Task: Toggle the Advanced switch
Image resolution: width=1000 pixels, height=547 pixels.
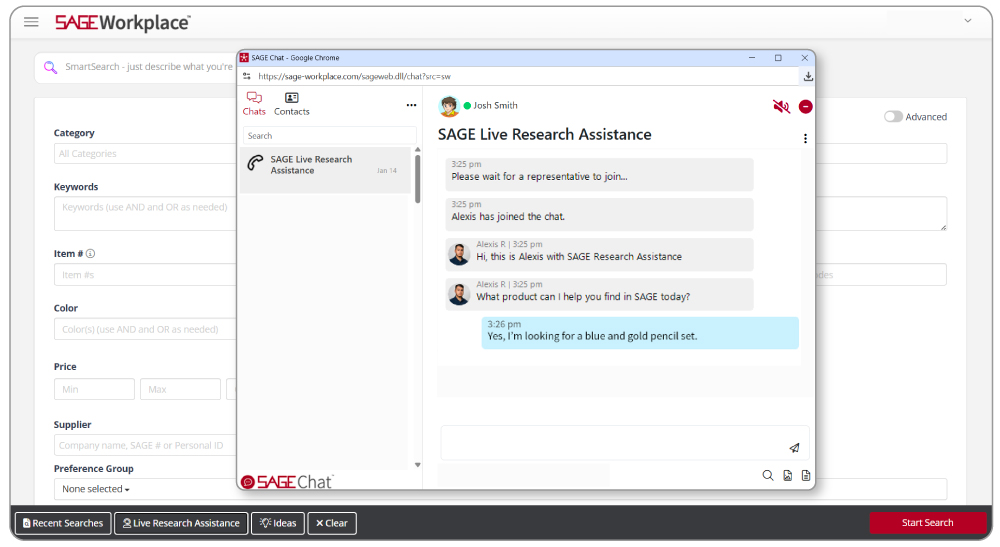Action: click(893, 117)
